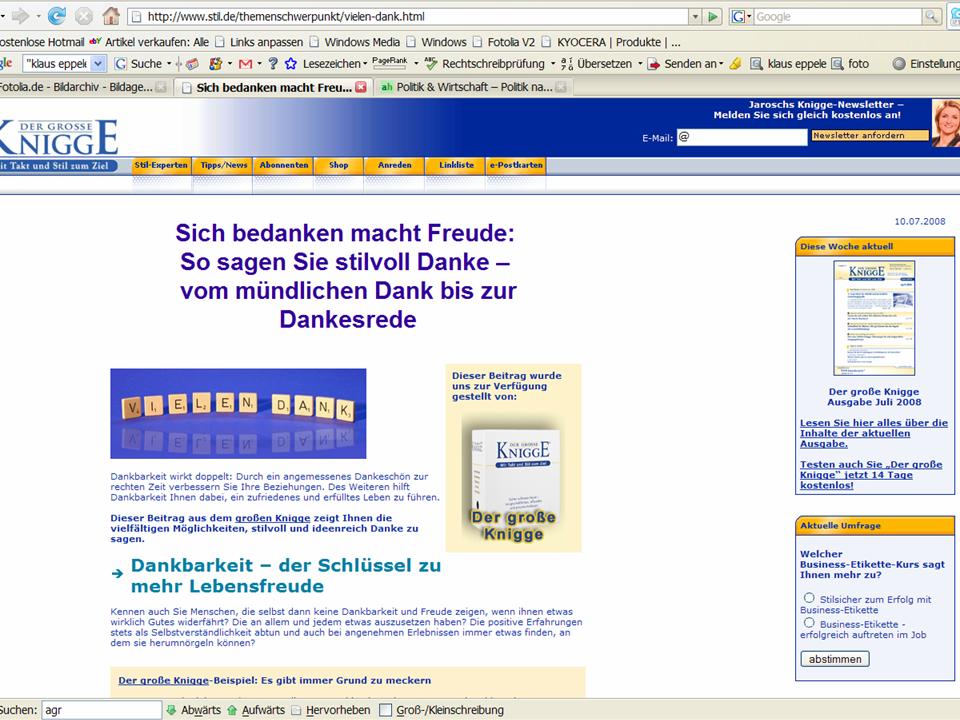Viewport: 960px width, 720px height.
Task: Switch to the 'Politik & Wirtschaft' tab
Action: point(472,87)
